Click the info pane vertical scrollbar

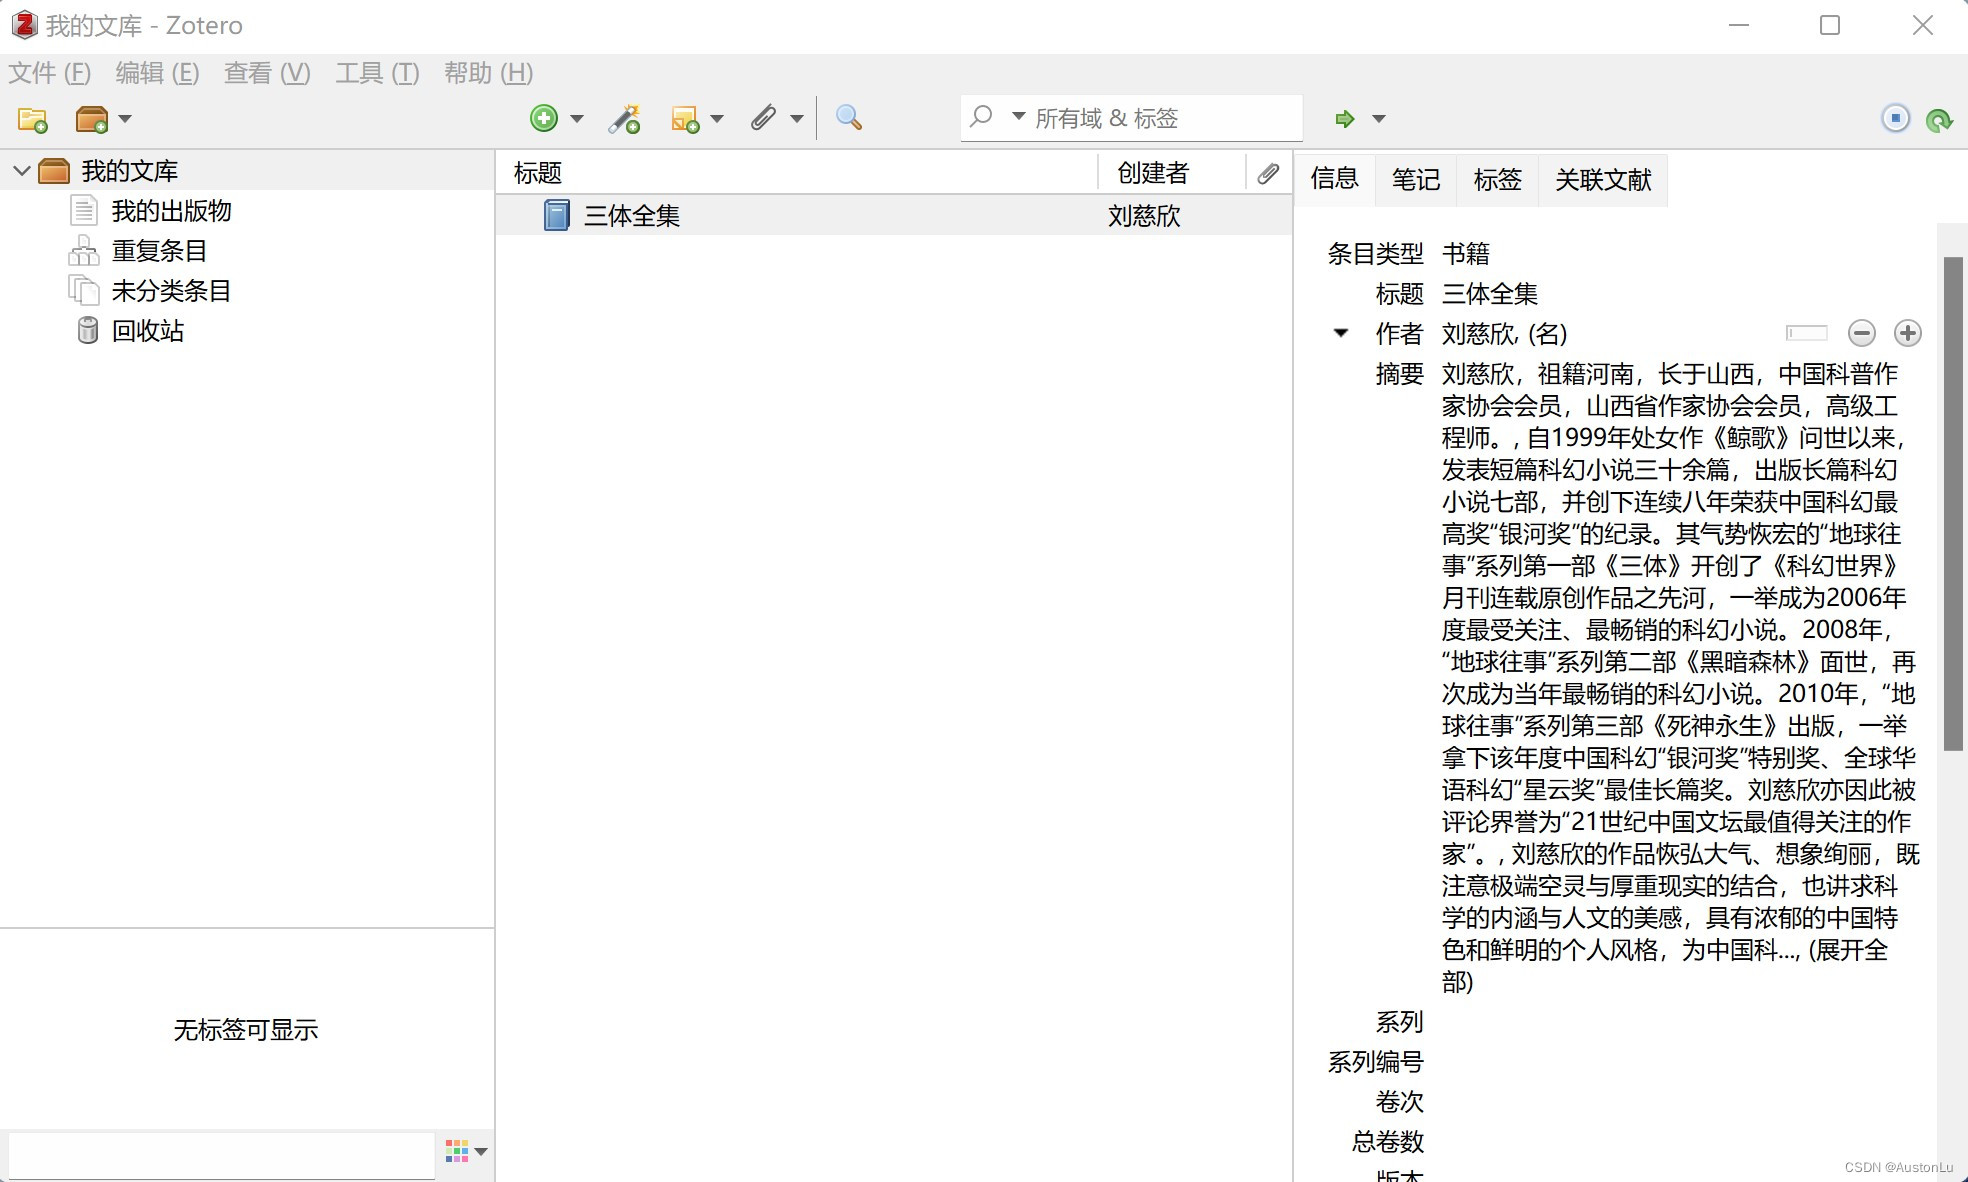click(1953, 503)
